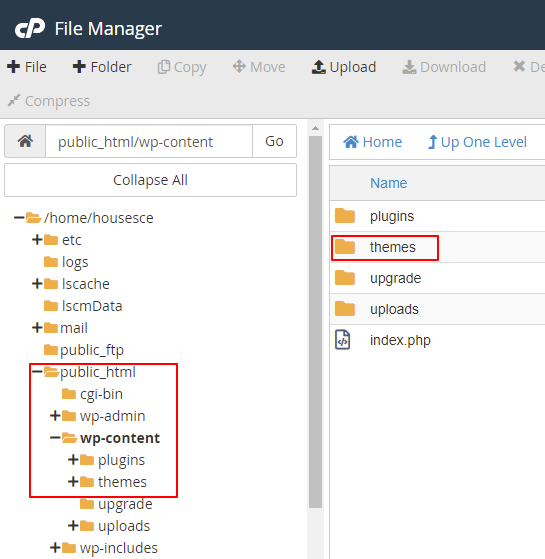Select the etc folder in tree
This screenshot has width=545, height=559.
coord(72,240)
